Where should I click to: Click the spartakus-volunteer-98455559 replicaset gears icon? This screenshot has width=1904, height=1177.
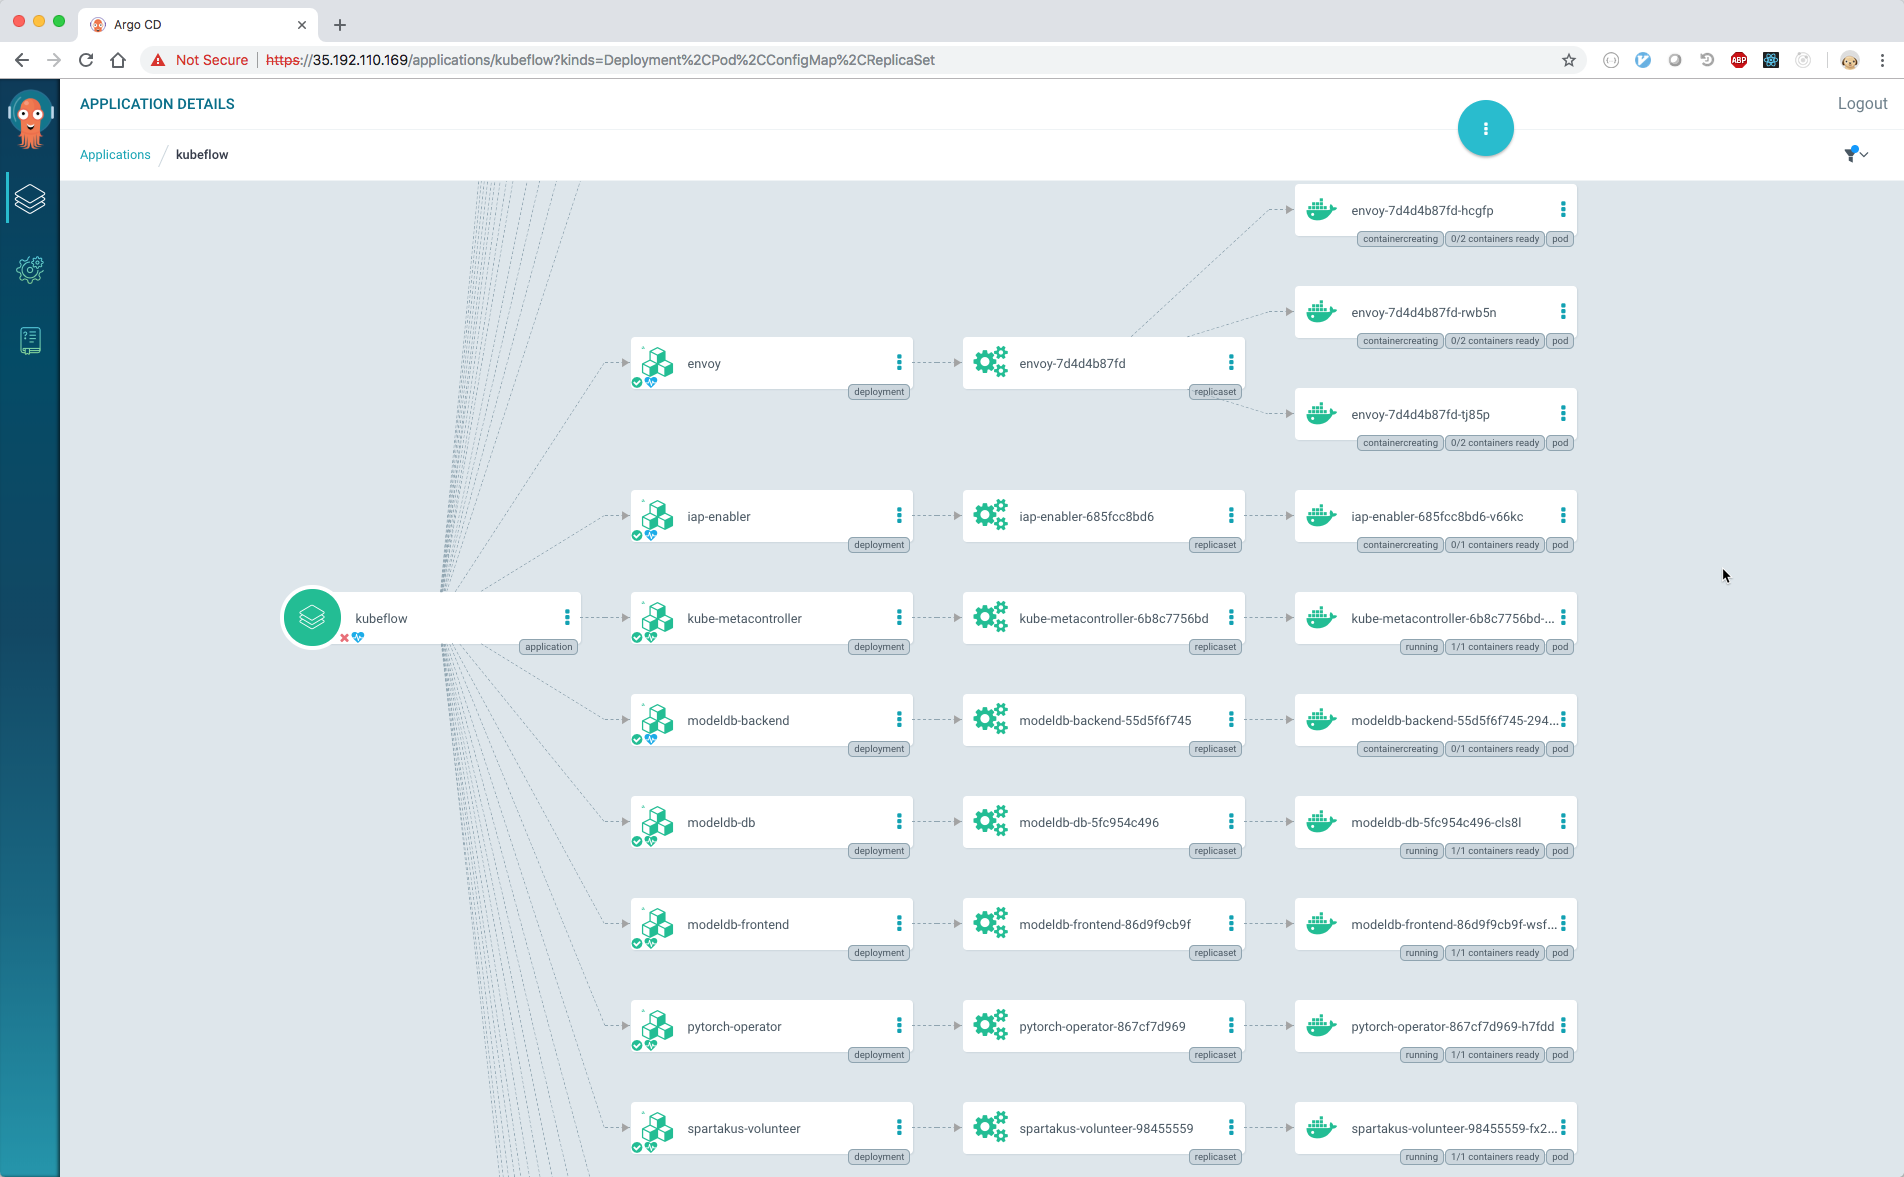(x=990, y=1127)
